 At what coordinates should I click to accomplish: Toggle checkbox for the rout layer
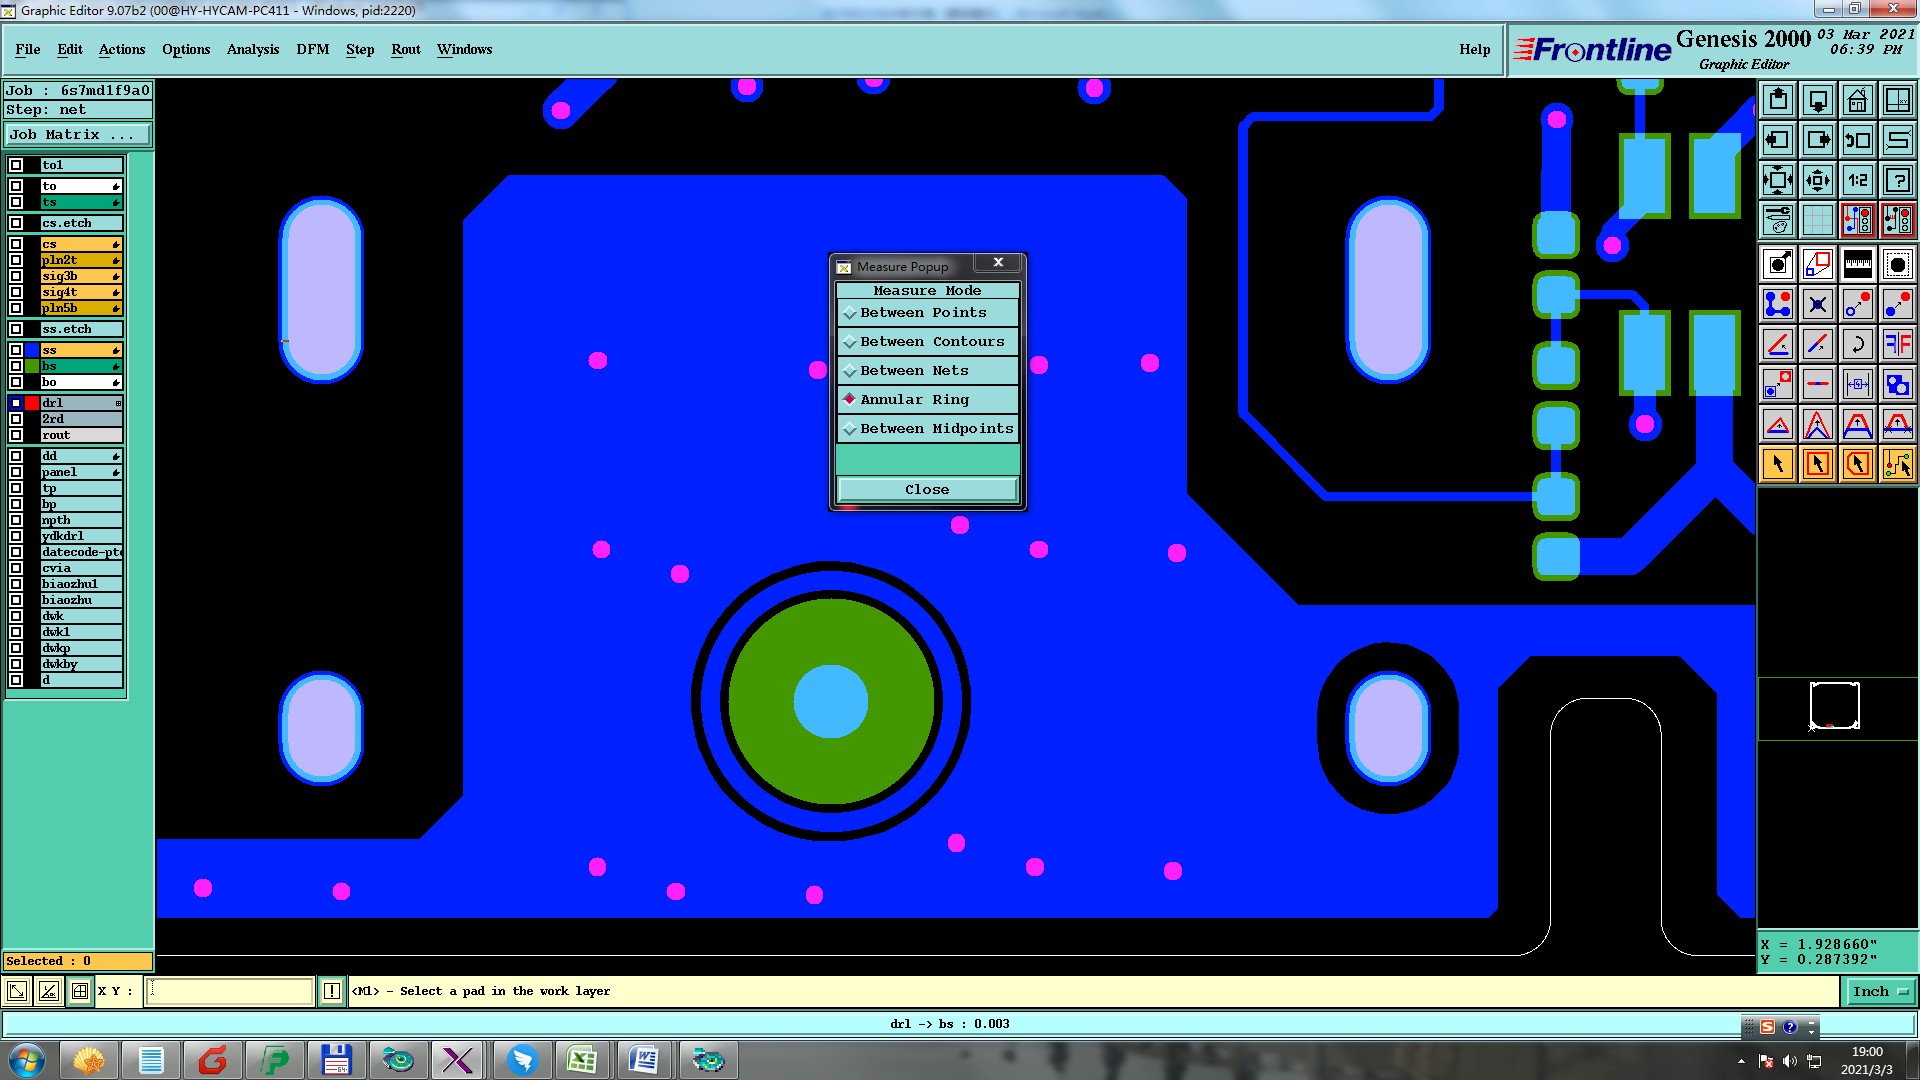(16, 435)
